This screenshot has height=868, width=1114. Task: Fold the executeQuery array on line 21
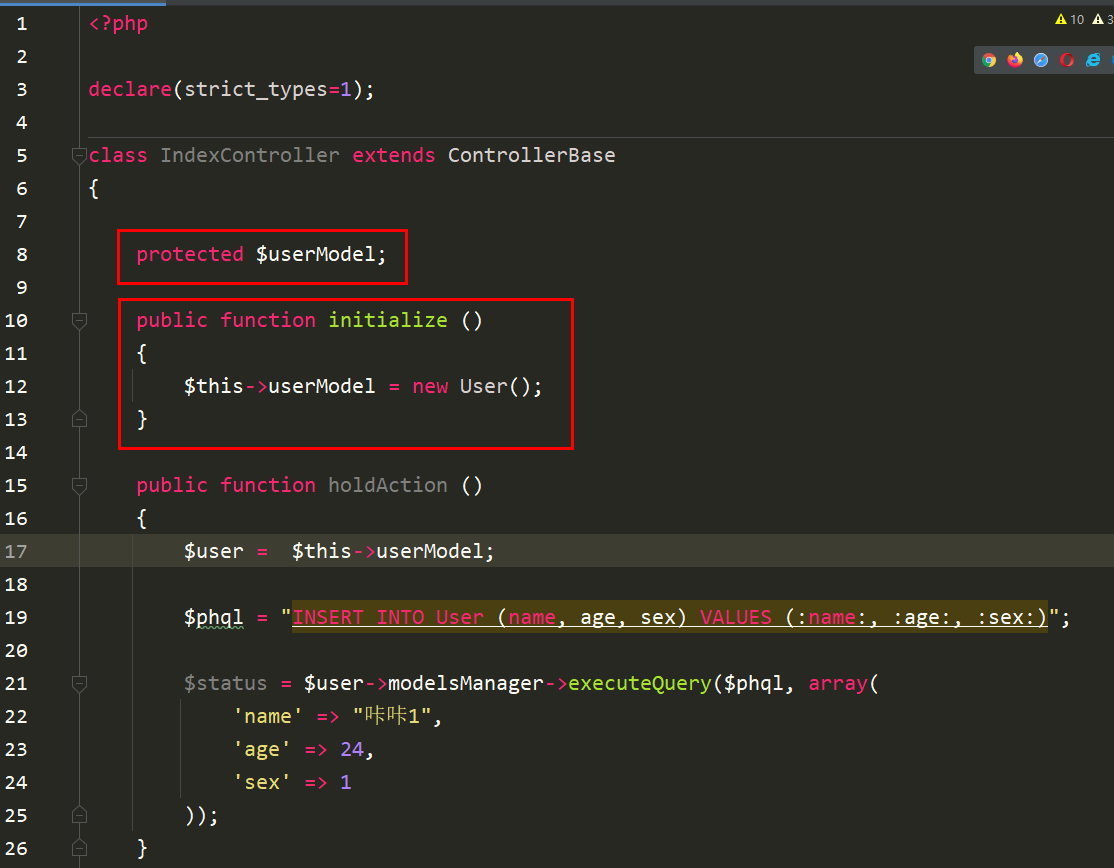click(79, 683)
